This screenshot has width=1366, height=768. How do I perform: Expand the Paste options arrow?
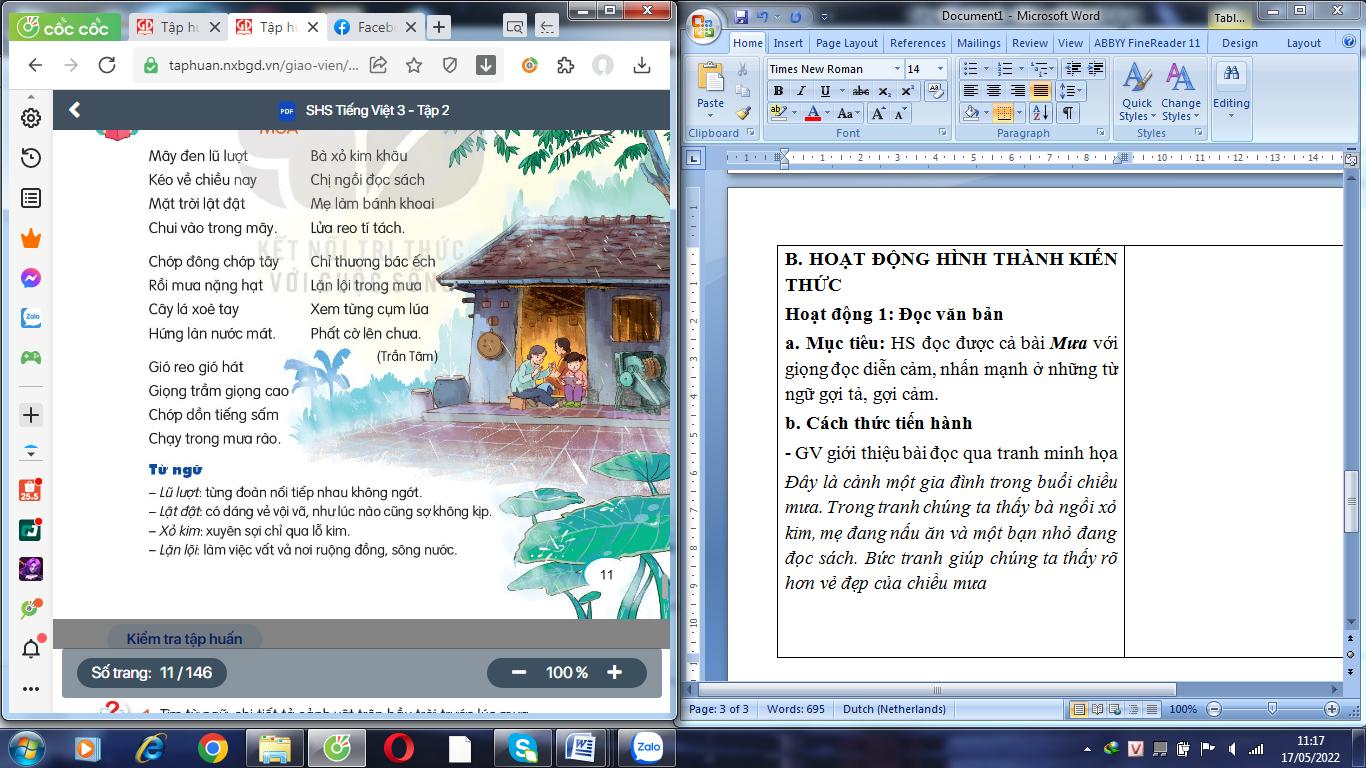point(711,113)
